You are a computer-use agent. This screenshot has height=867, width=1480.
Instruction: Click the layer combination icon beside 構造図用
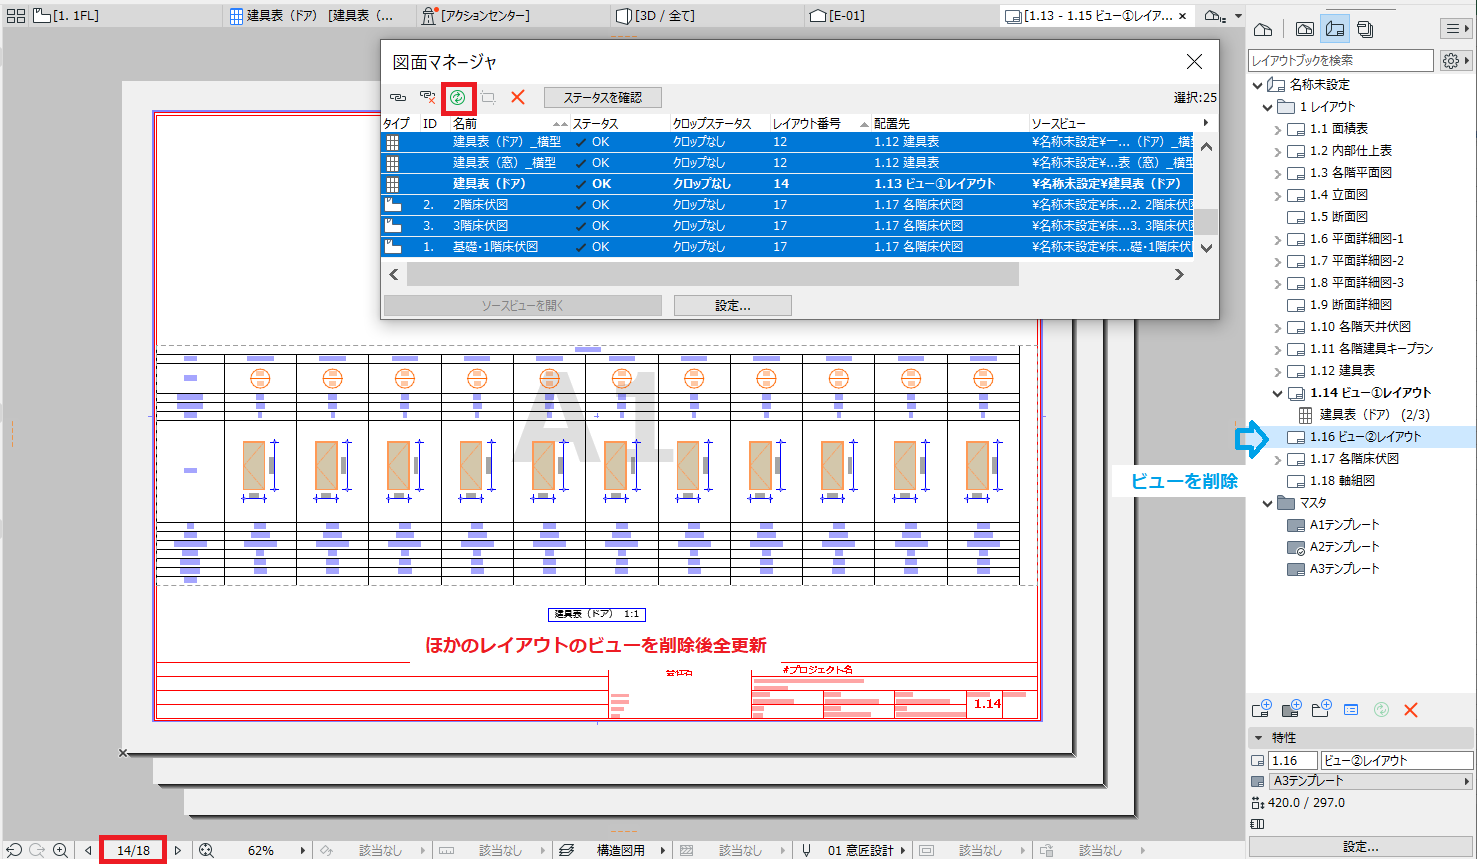click(567, 850)
